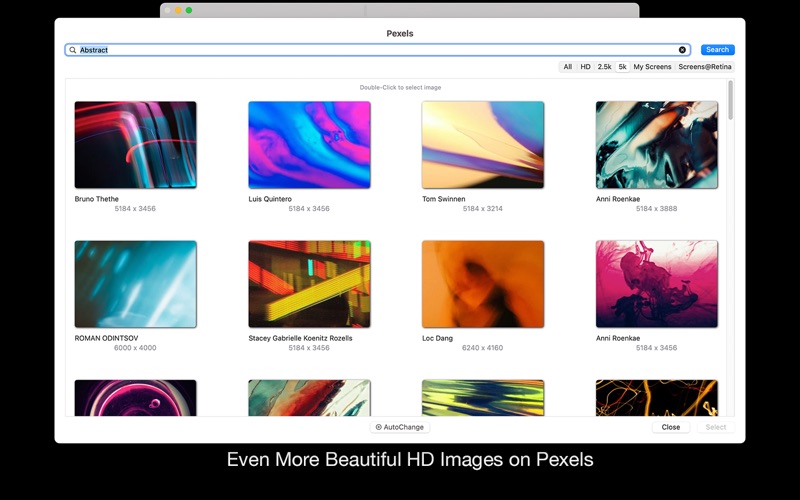Click in the Abstract search text field
800x500 pixels.
pyautogui.click(x=380, y=50)
